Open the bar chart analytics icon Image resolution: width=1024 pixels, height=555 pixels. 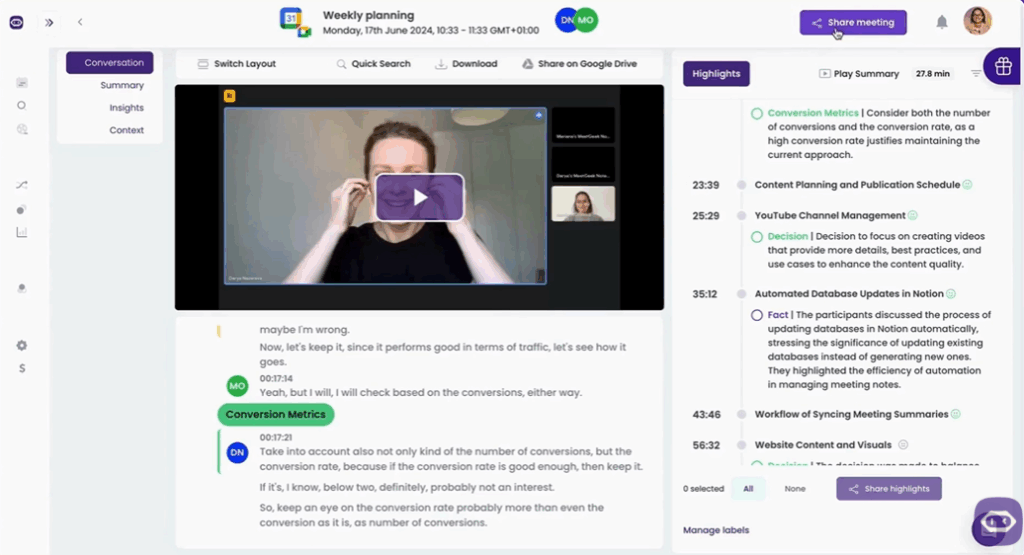tap(22, 232)
